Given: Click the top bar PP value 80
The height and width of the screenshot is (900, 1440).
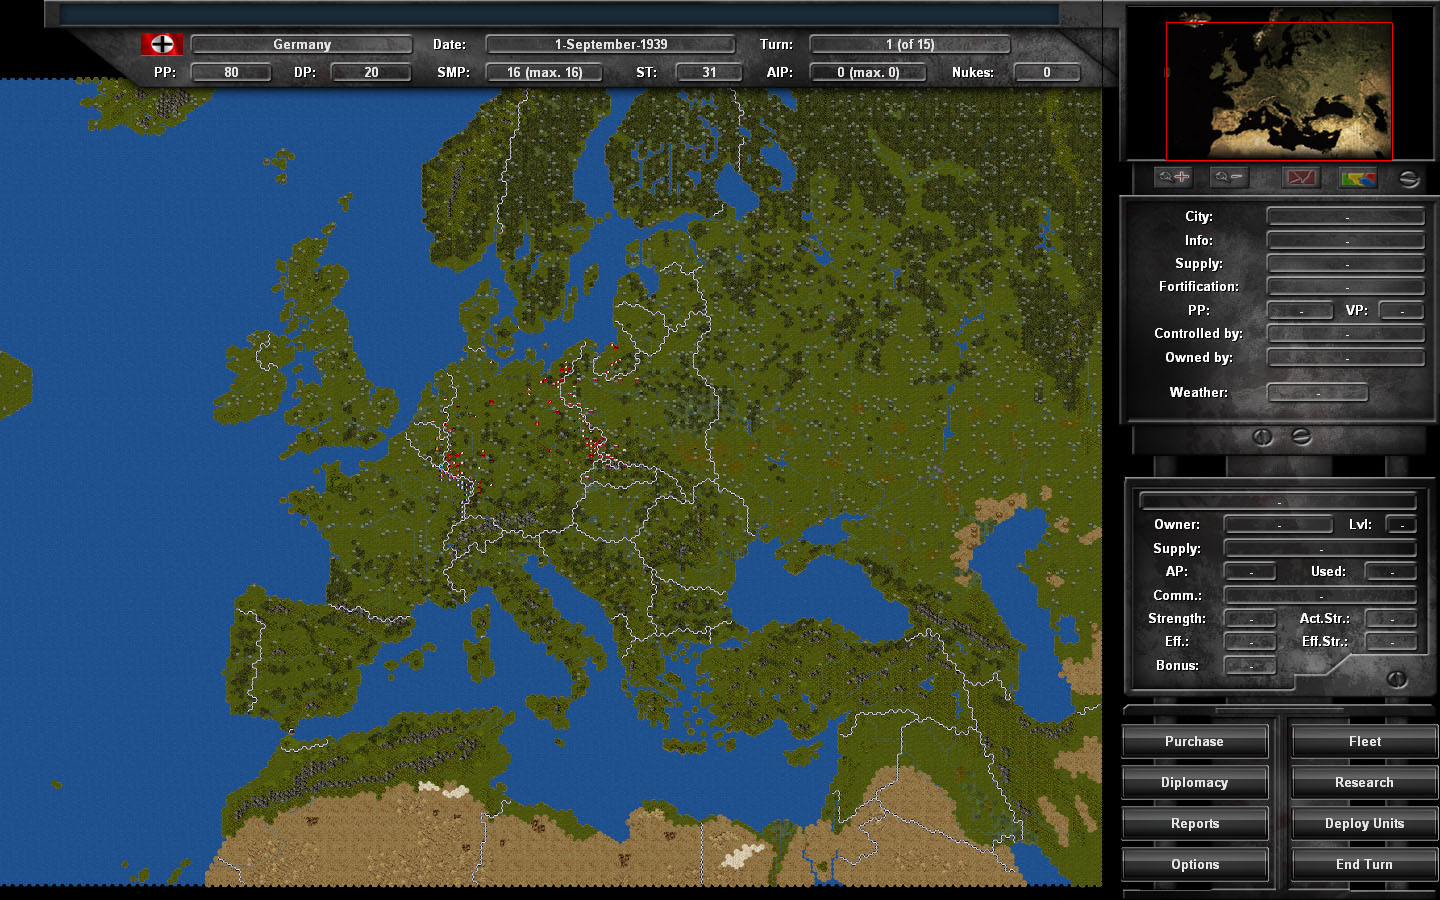Looking at the screenshot, I should coord(231,72).
